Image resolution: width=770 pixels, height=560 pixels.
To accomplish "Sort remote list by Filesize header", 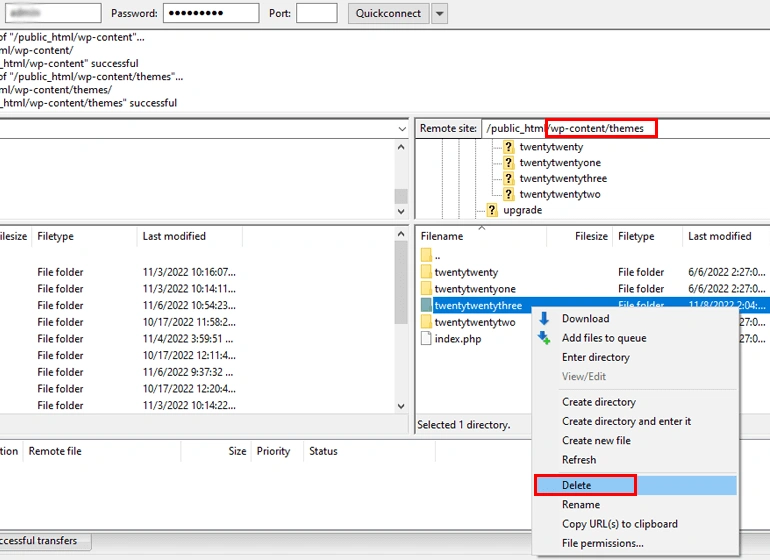I will [579, 236].
